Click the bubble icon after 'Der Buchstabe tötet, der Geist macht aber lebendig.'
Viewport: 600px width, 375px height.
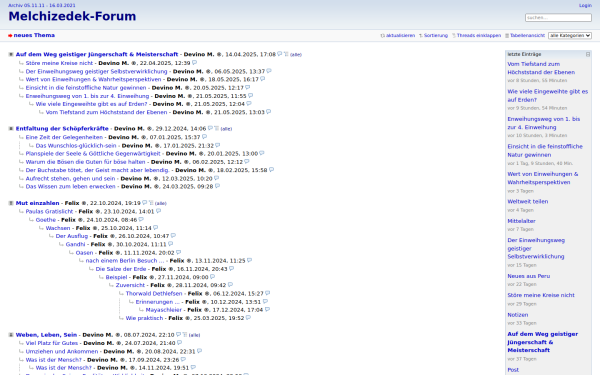(271, 170)
